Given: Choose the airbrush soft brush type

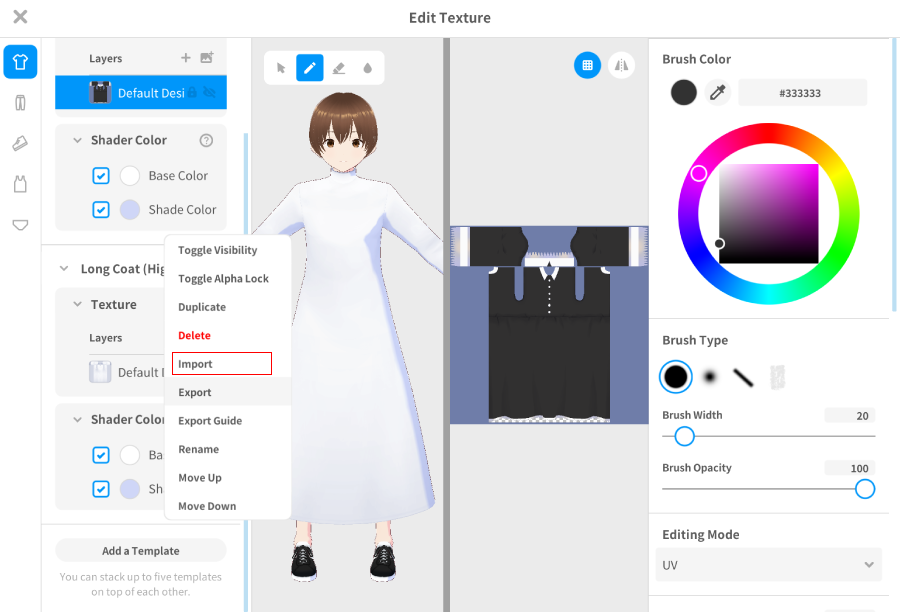Looking at the screenshot, I should (x=709, y=376).
